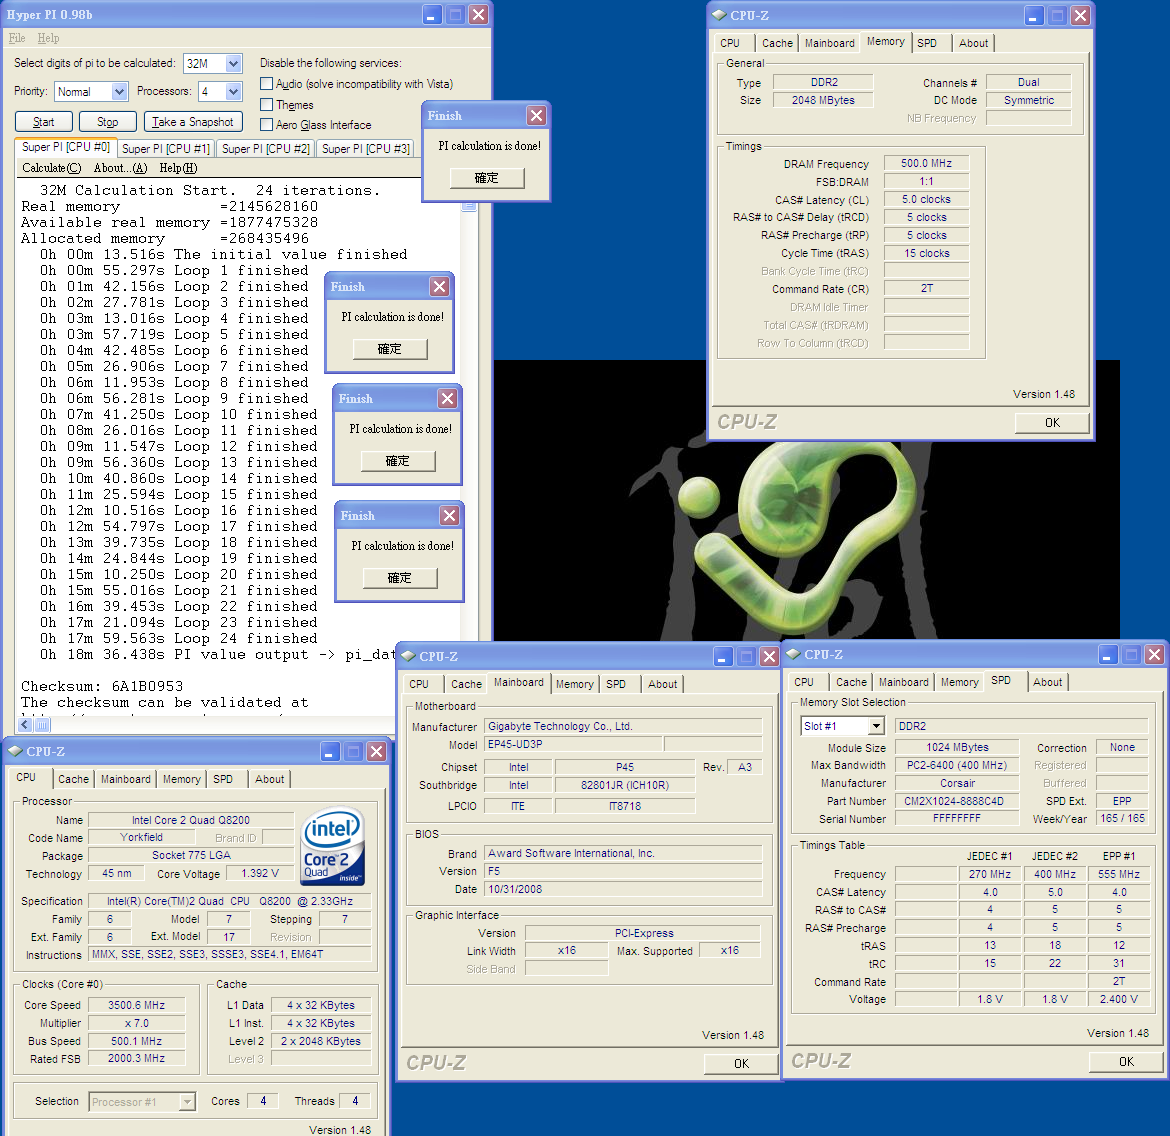Click the Start button in Hyper PI
1170x1136 pixels.
pos(44,122)
